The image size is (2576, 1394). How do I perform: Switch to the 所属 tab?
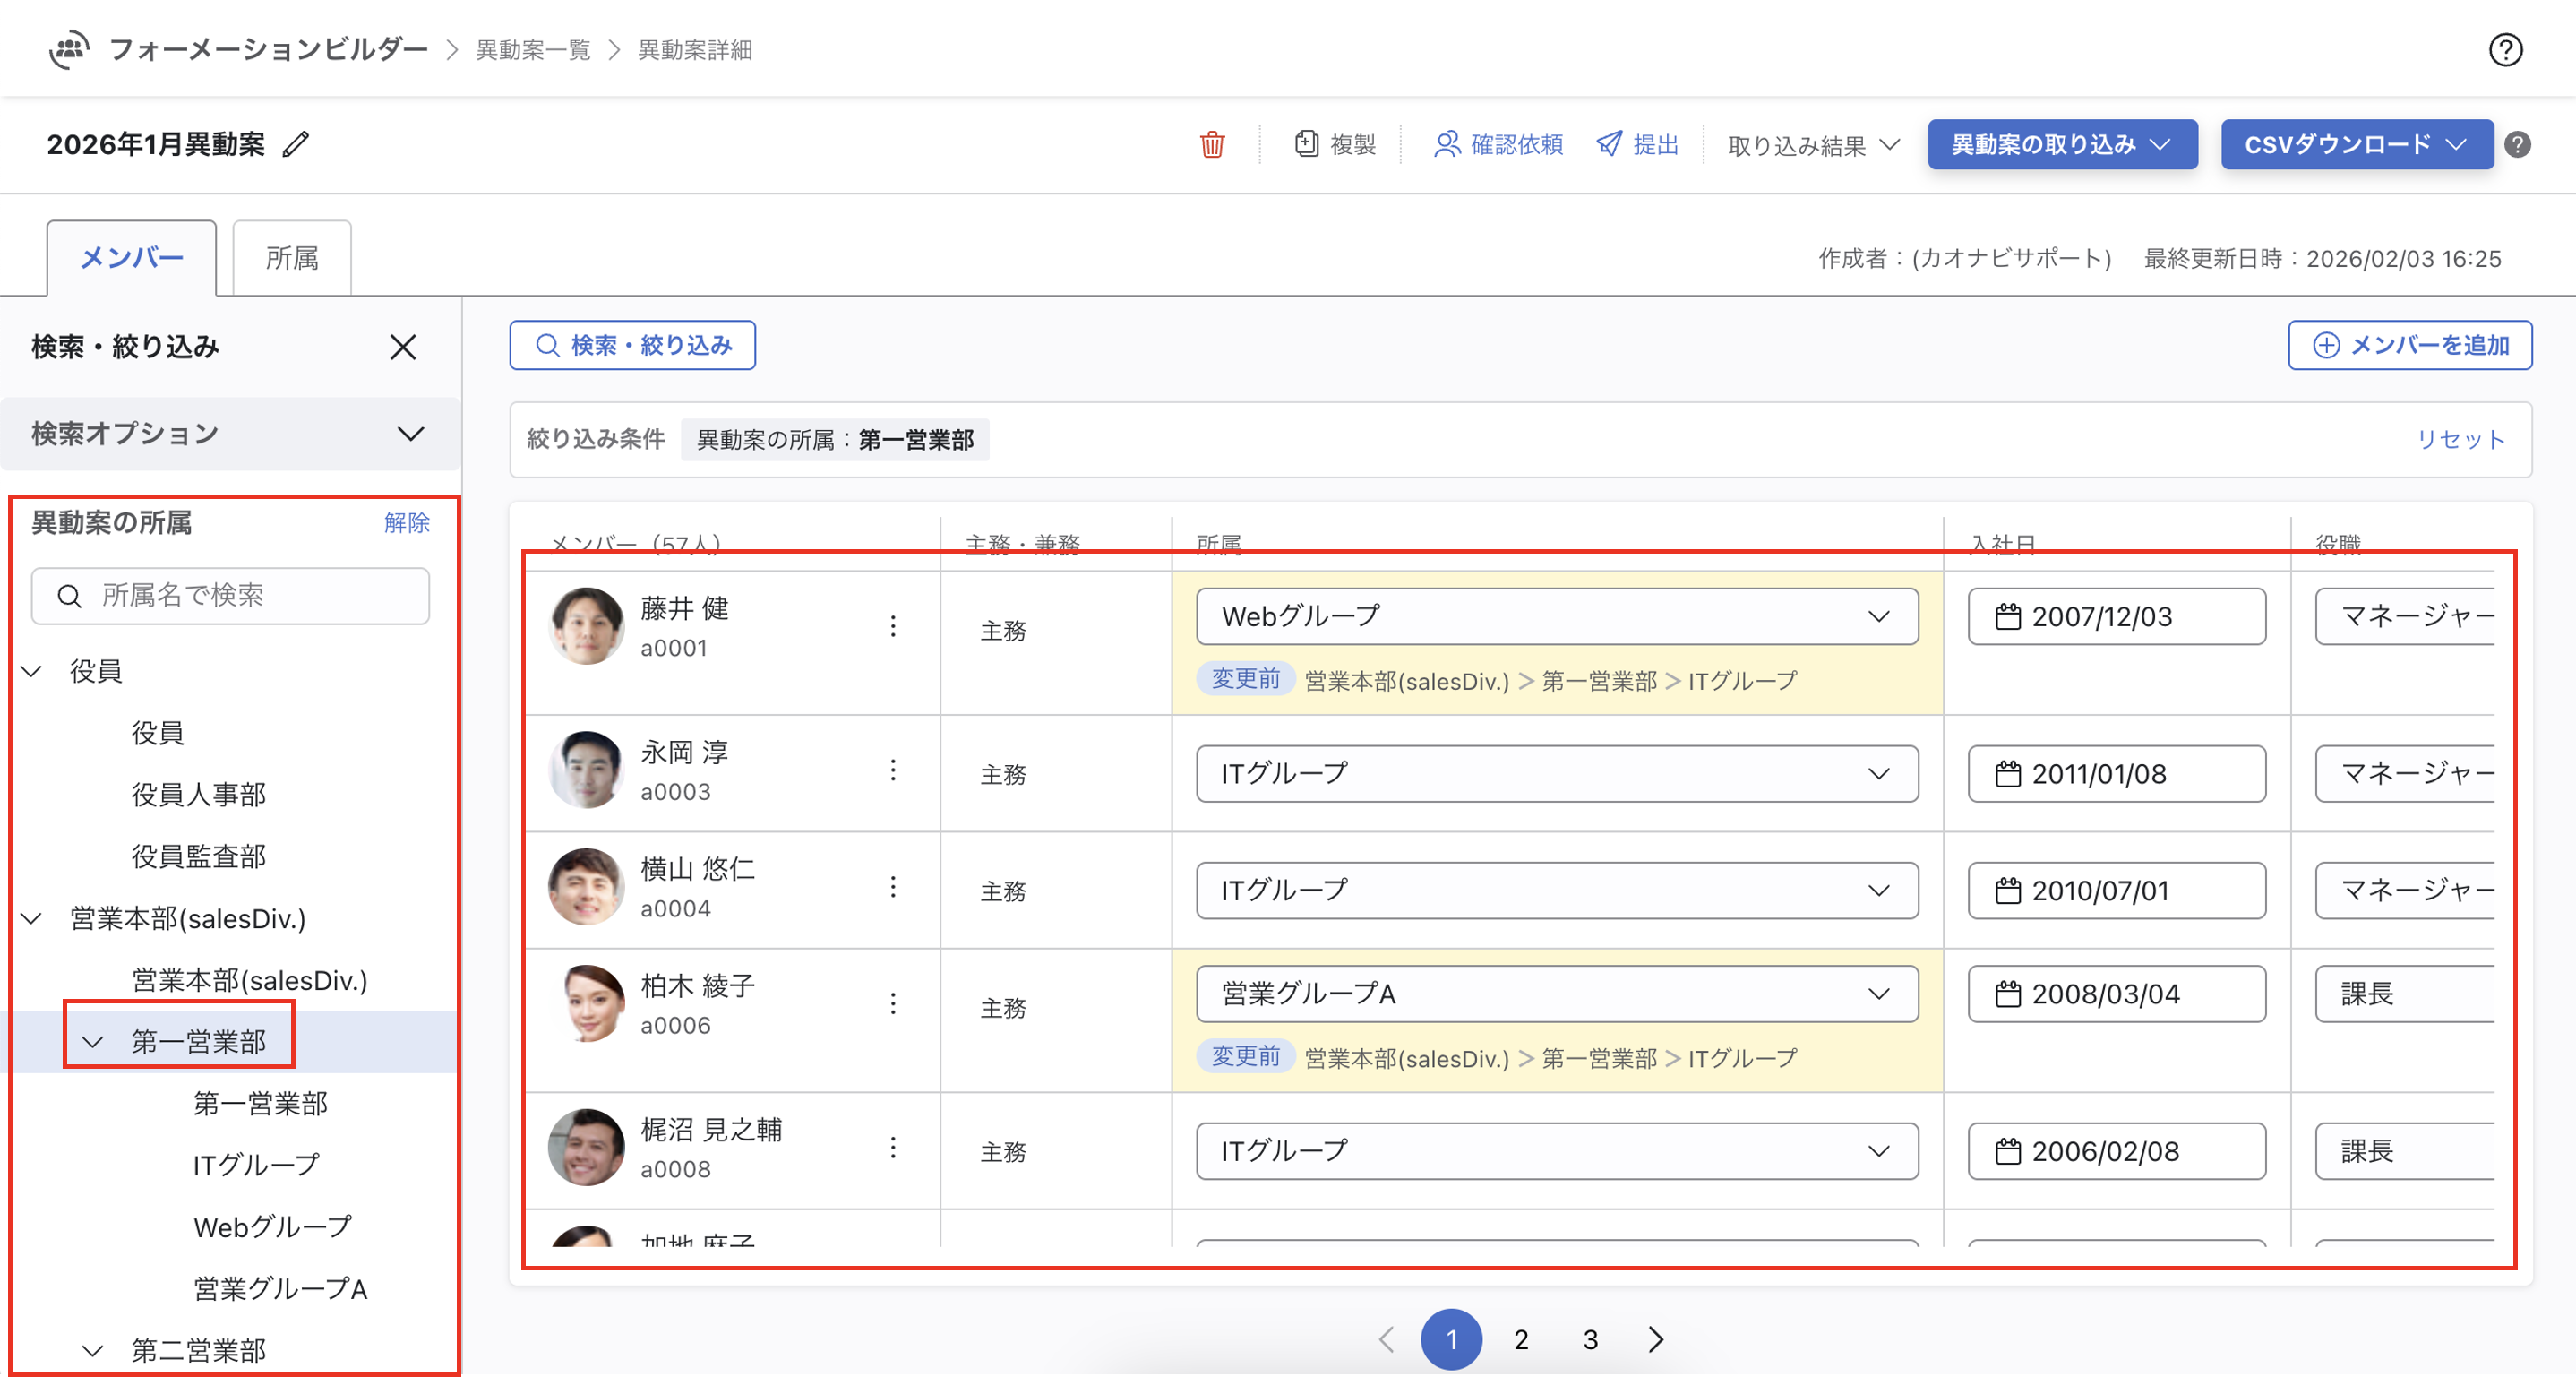coord(292,258)
